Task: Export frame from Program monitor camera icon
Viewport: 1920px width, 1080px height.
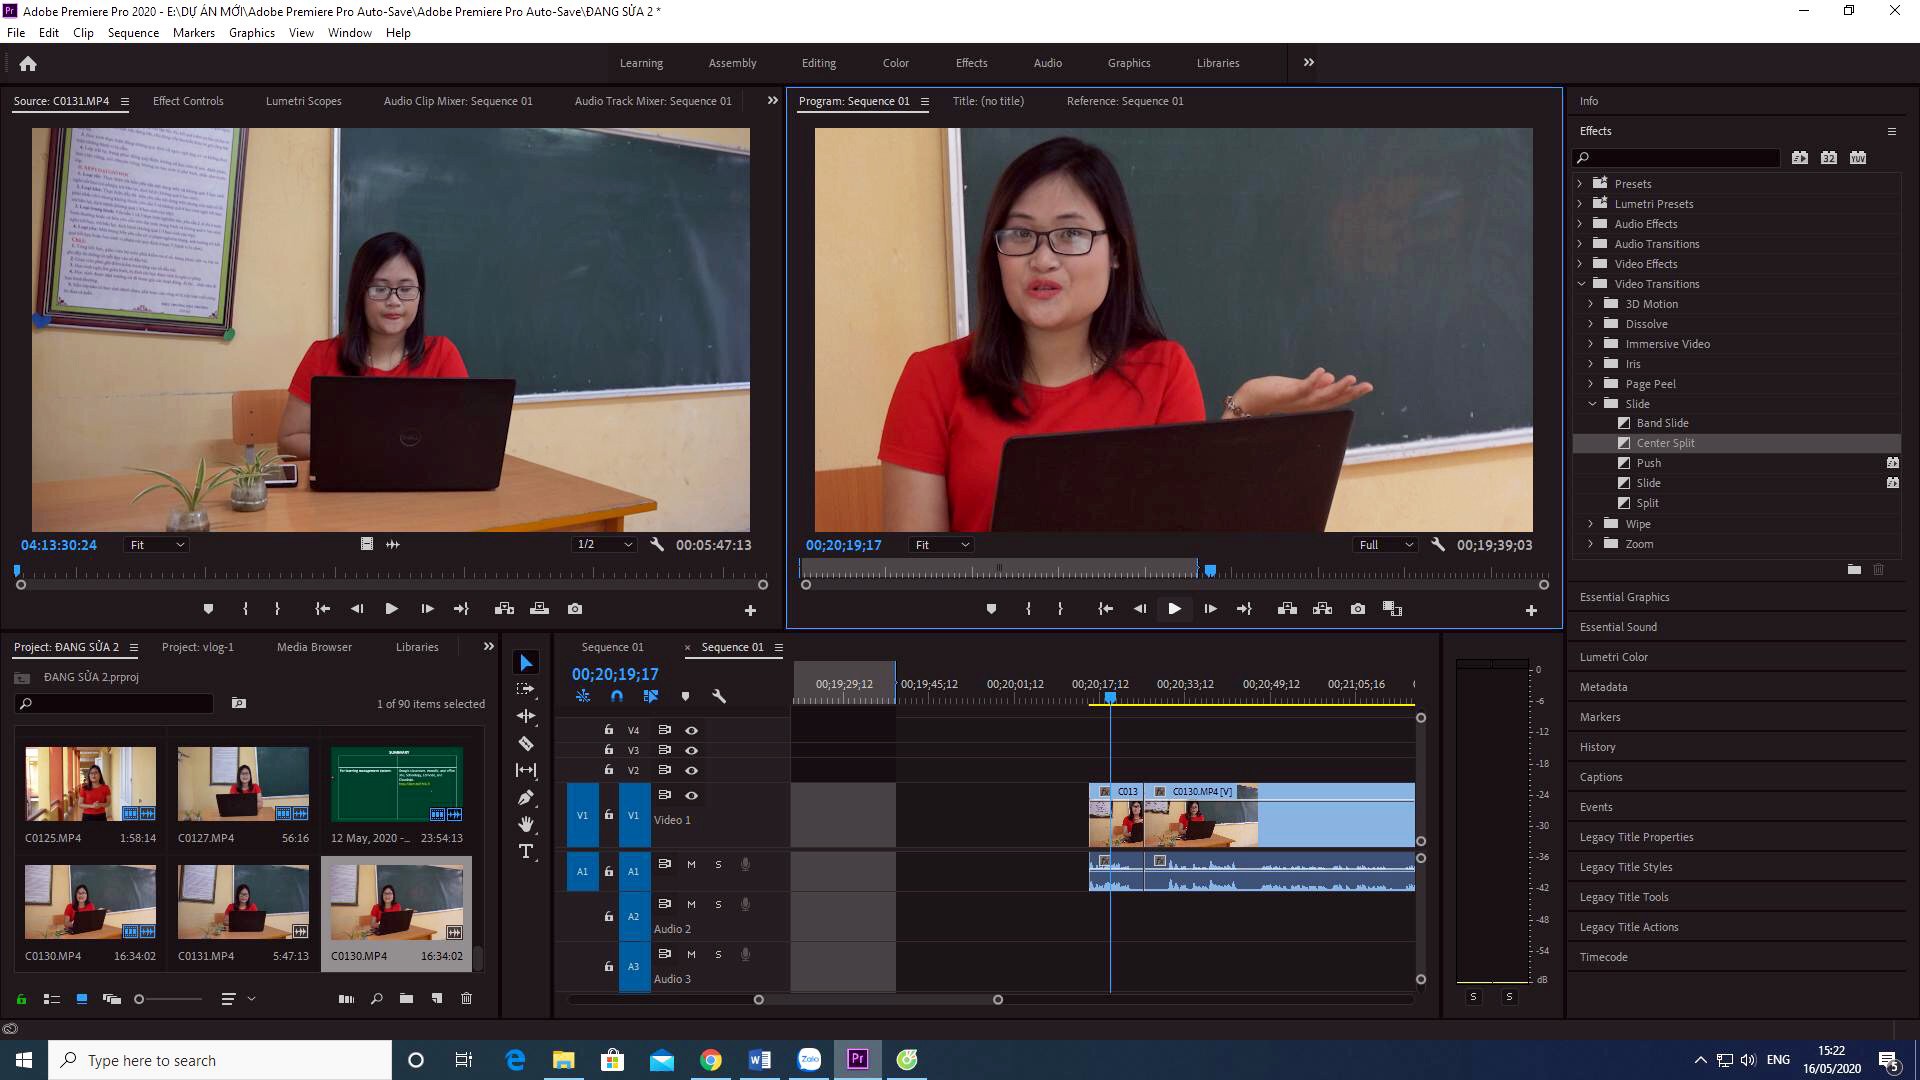Action: pos(1357,609)
